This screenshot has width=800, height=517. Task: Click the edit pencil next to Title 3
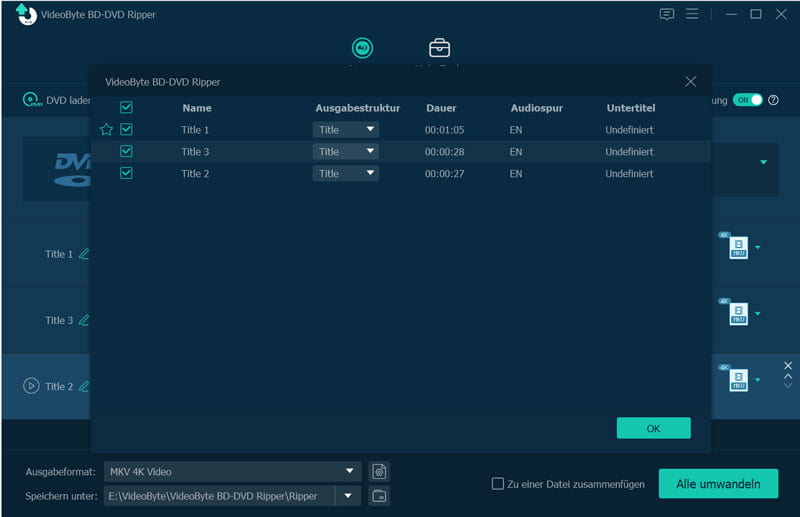tap(84, 320)
